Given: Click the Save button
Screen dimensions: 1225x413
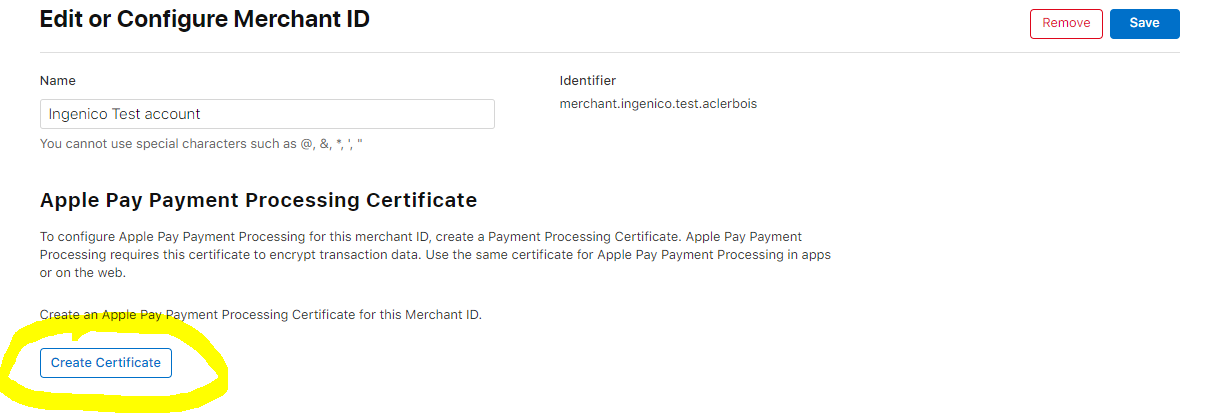Looking at the screenshot, I should point(1144,23).
